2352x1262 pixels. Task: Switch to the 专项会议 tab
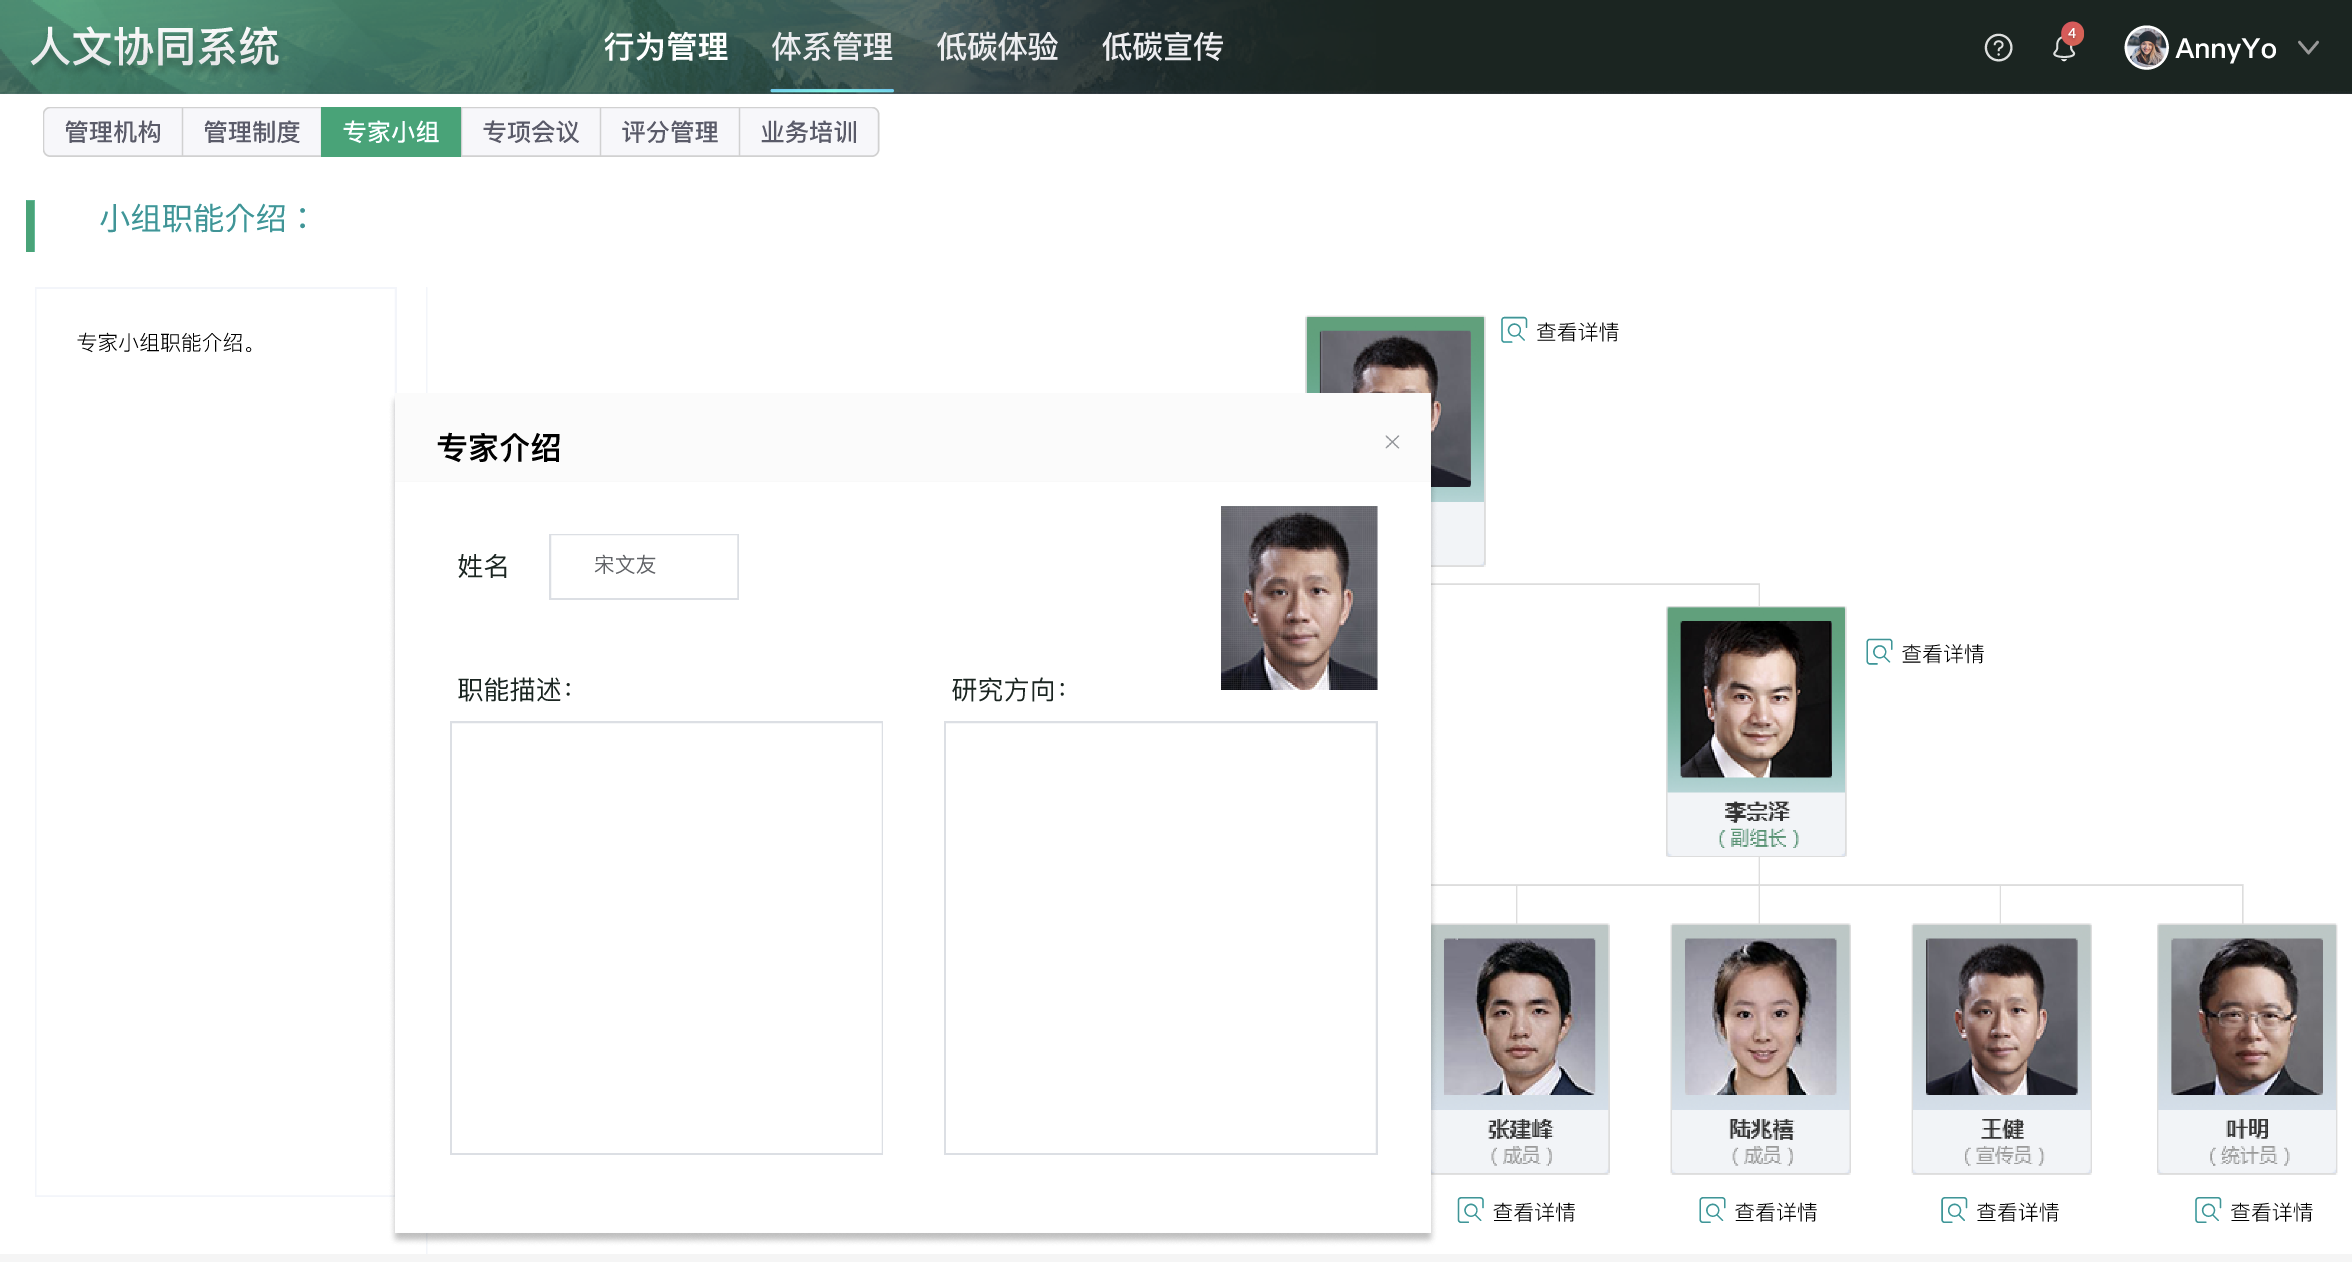pos(530,132)
